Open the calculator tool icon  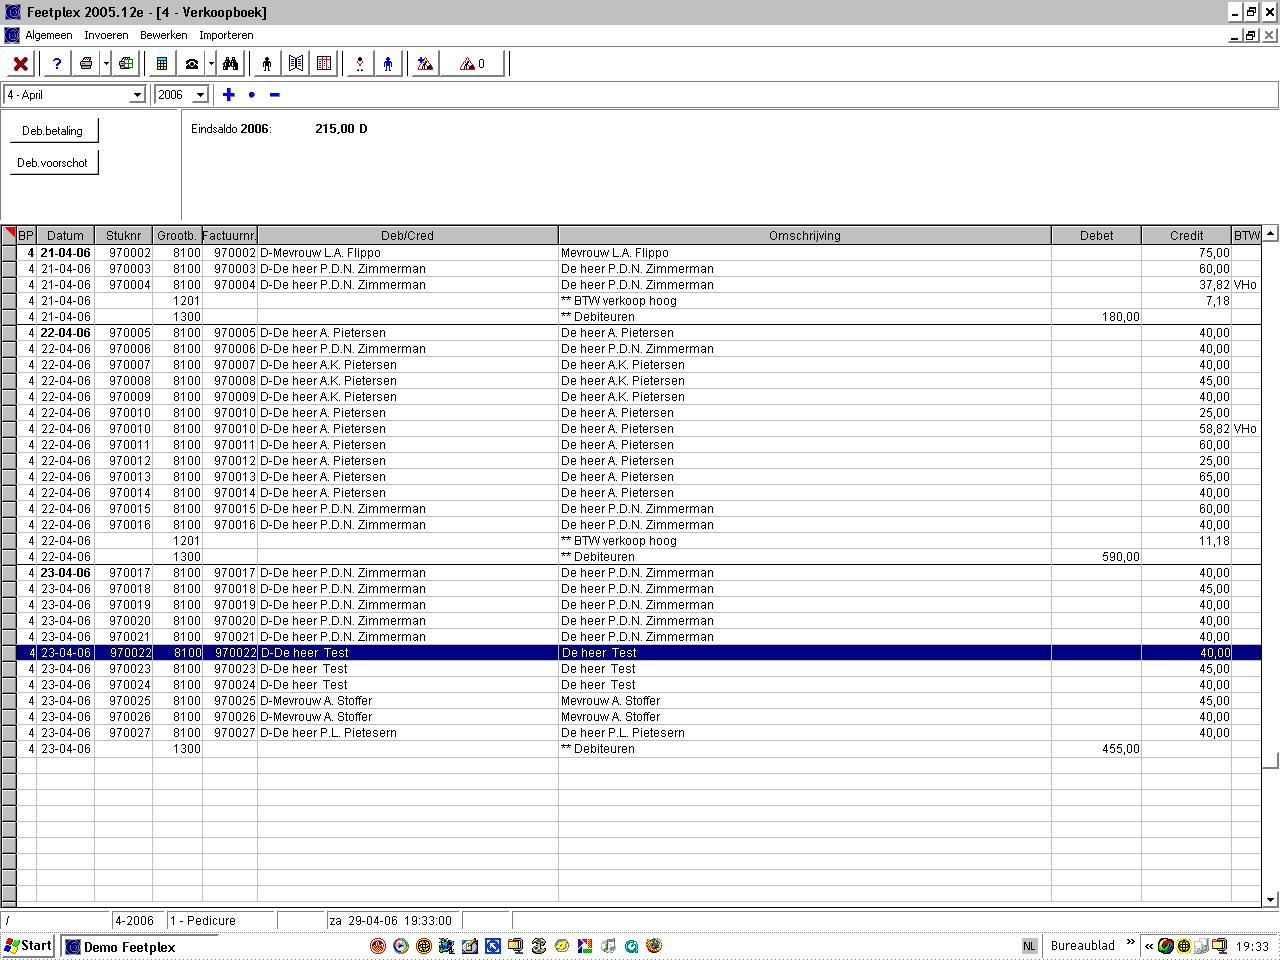click(x=162, y=64)
